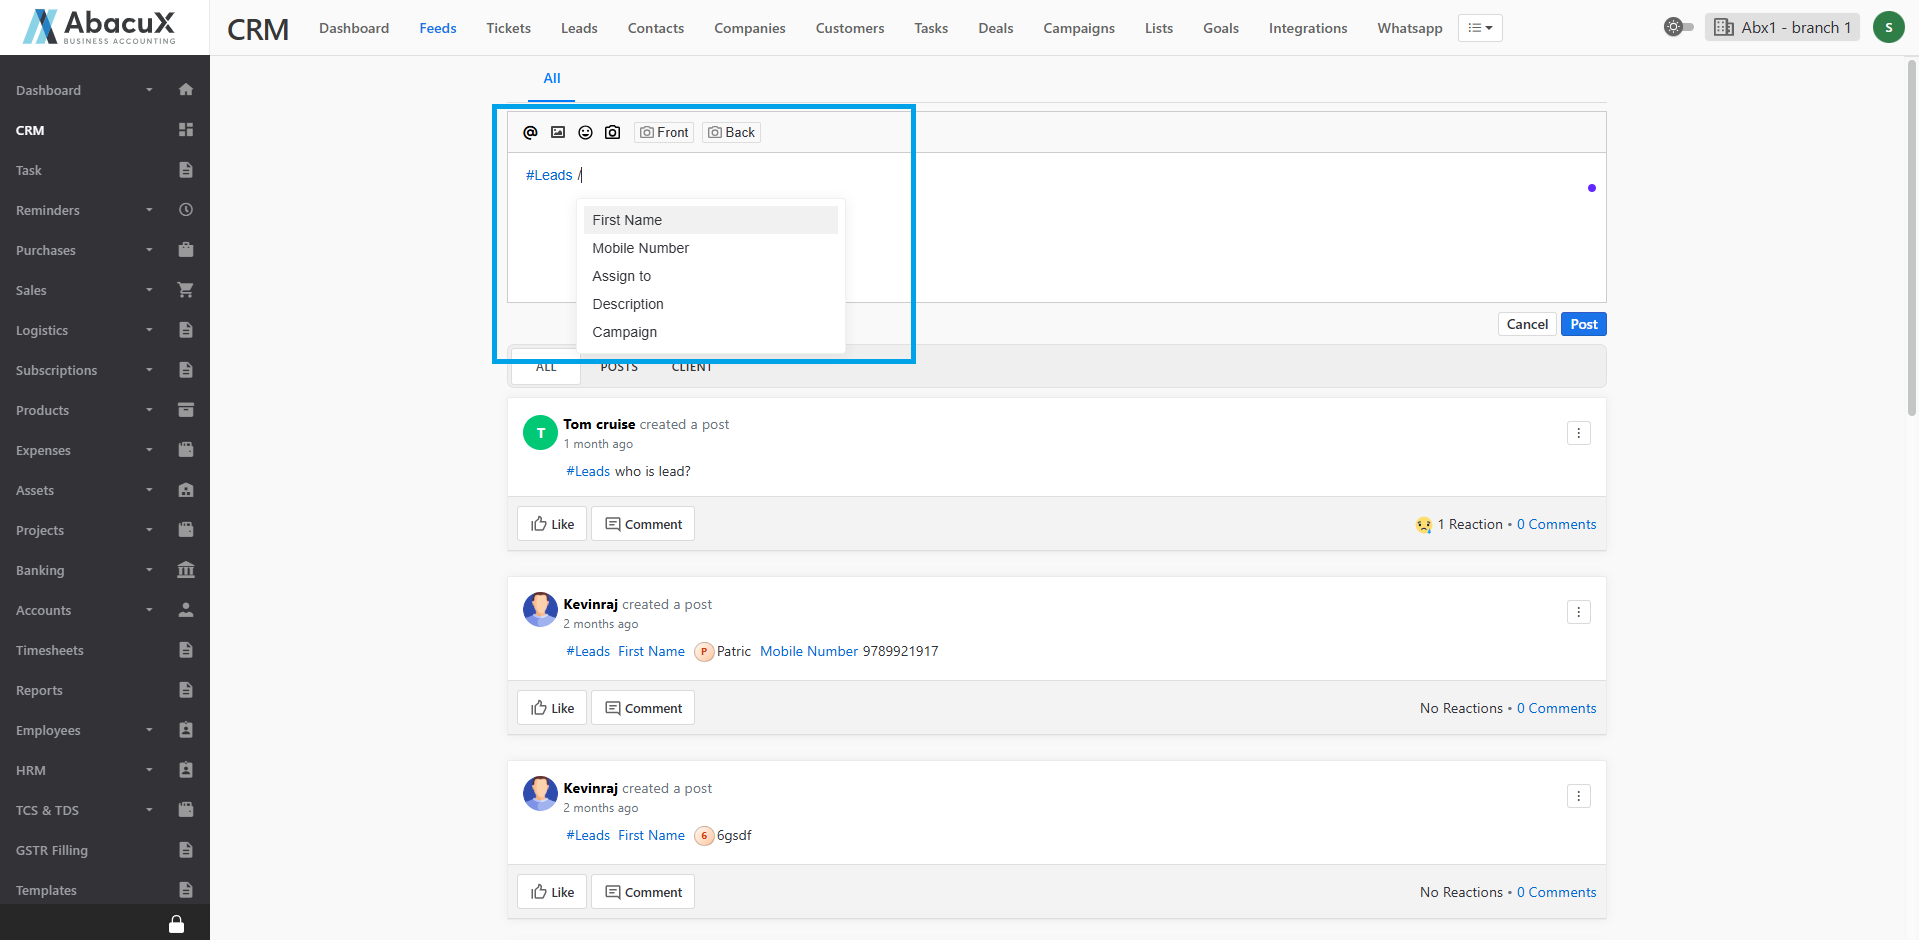Screen dimensions: 1919x940
Task: Open options menu on Tom cruise post
Action: (1578, 433)
